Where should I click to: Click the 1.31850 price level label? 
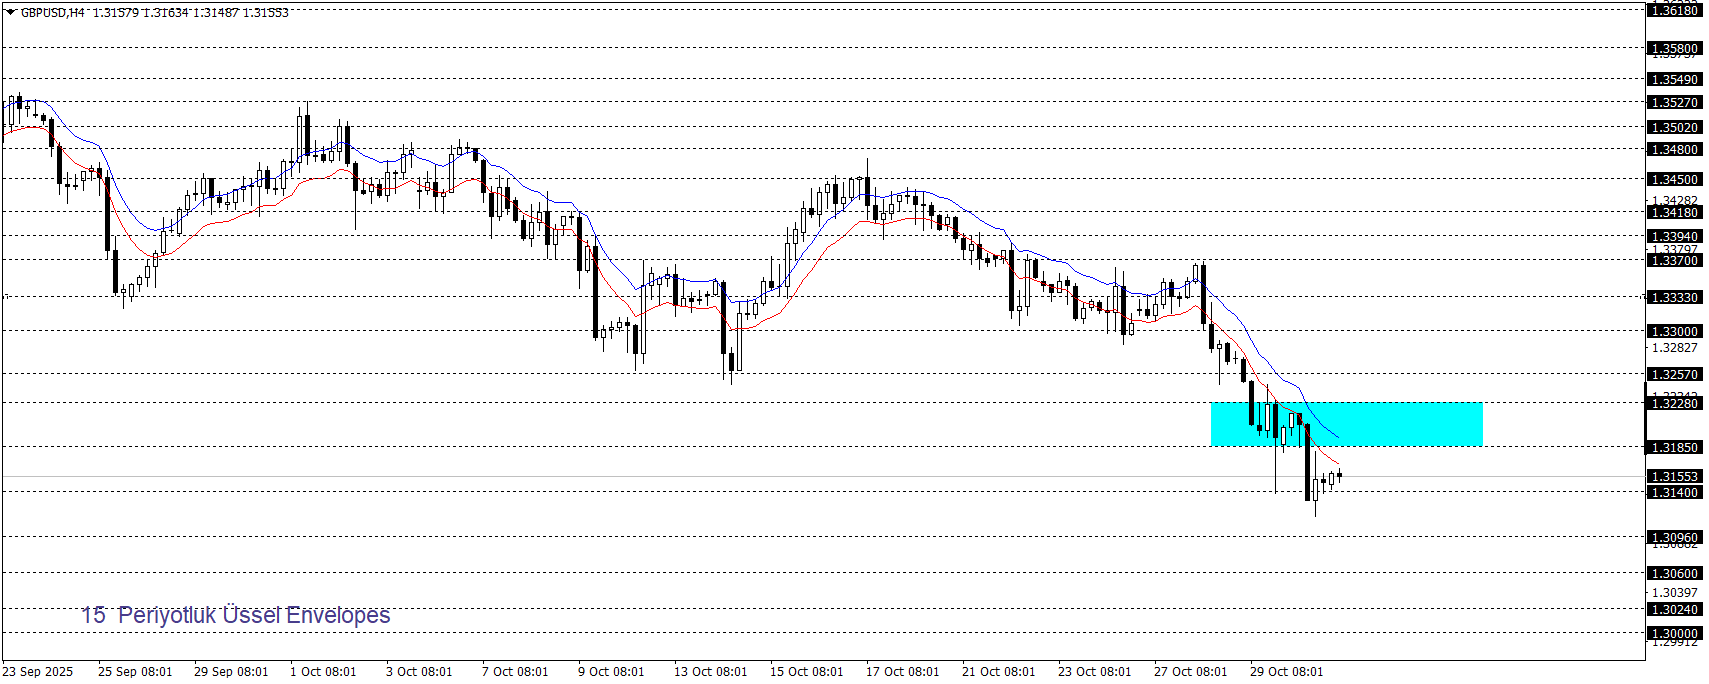pos(1673,447)
